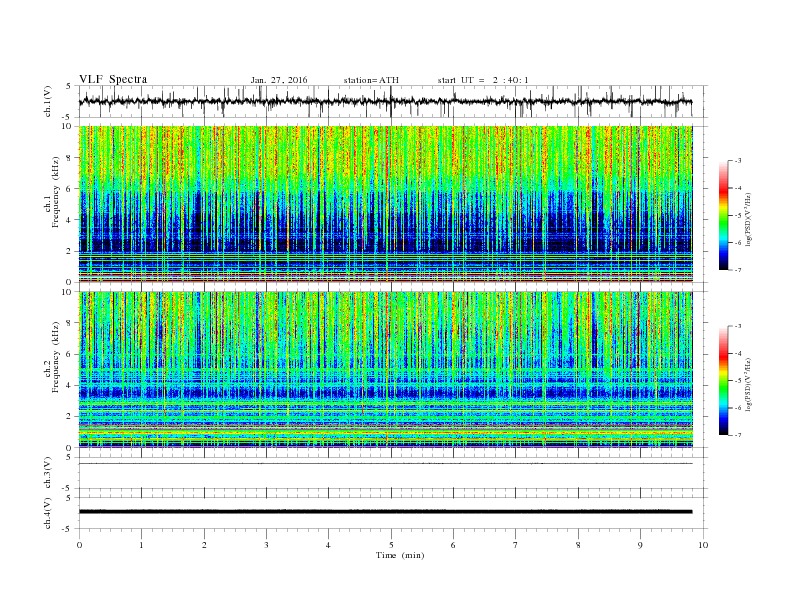This screenshot has width=792, height=612.
Task: Click the flat ch.3 voltage trace line
Action: click(386, 464)
